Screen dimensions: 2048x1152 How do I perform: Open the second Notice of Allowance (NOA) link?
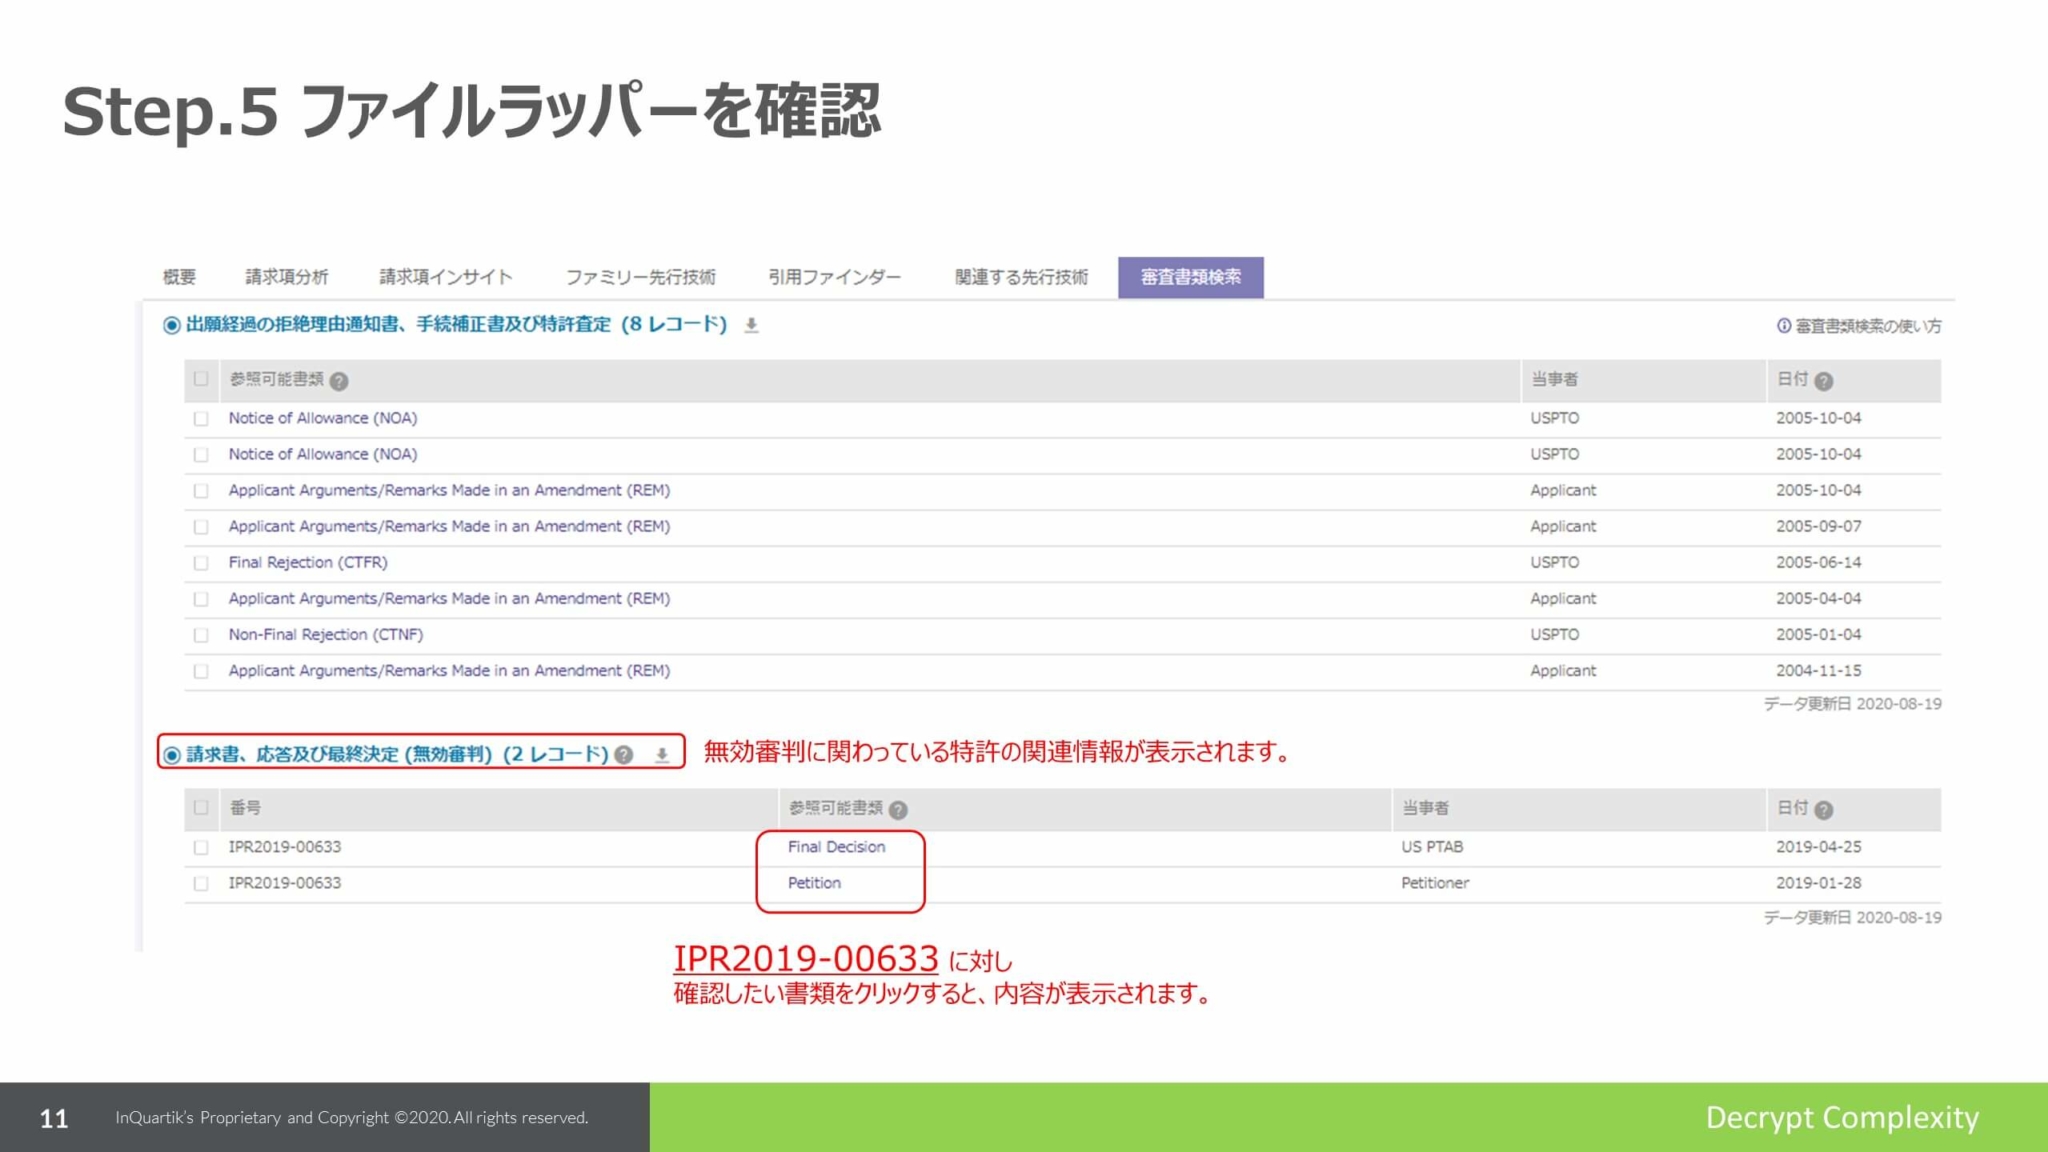323,454
